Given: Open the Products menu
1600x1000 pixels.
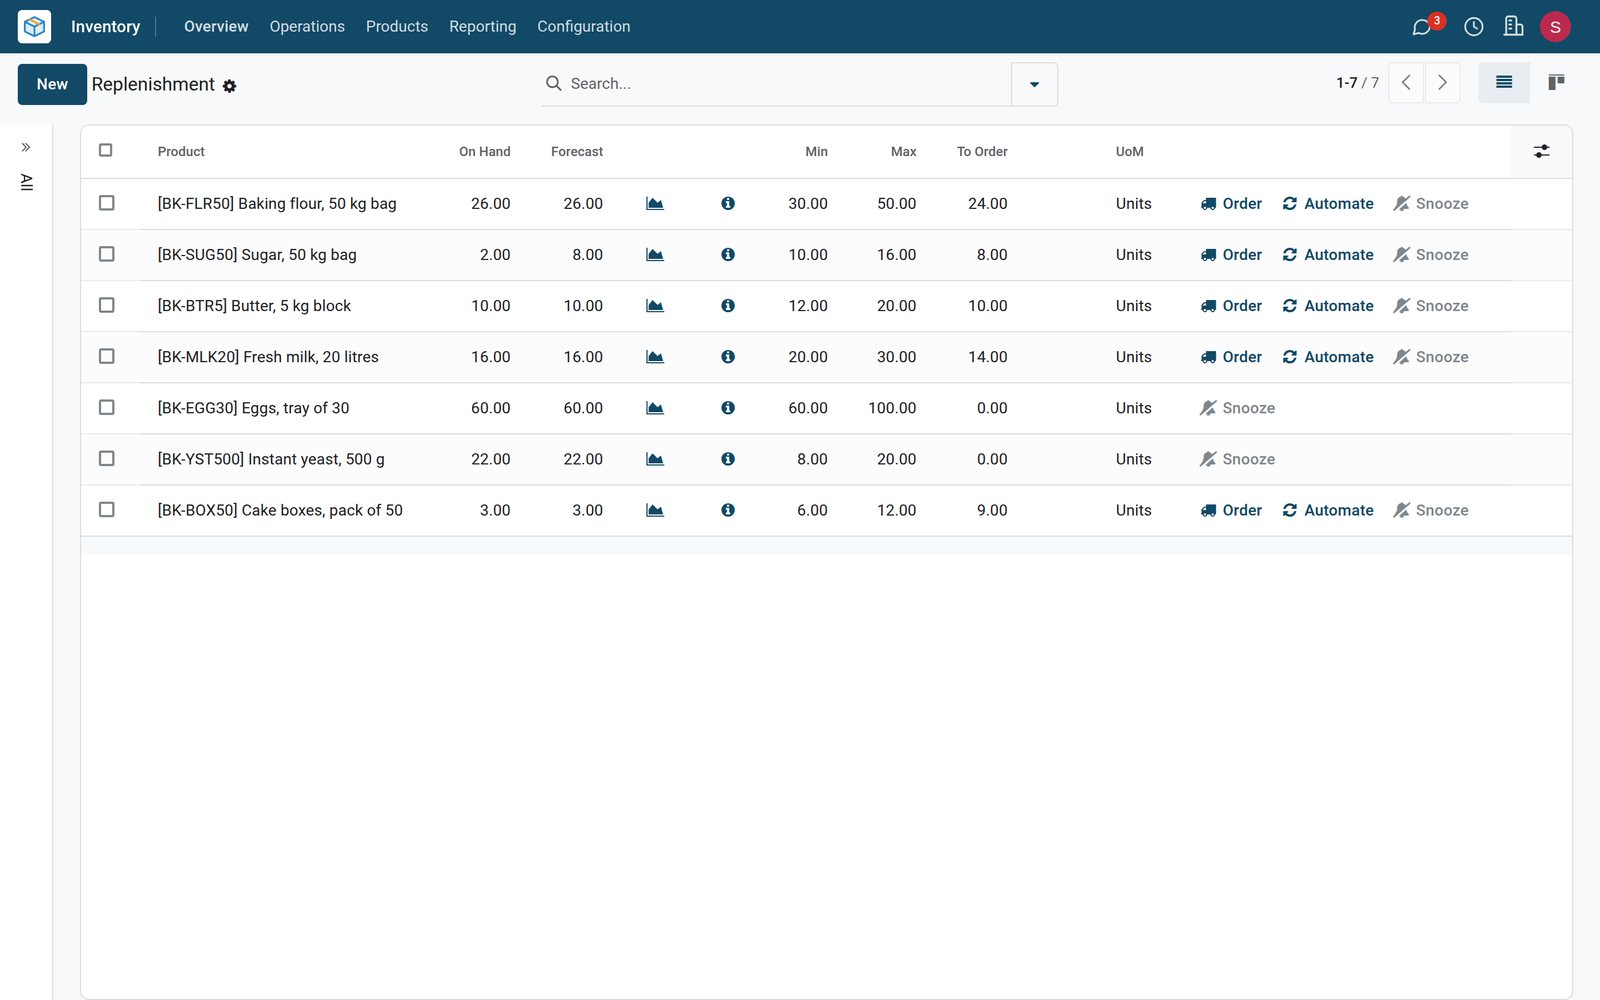Looking at the screenshot, I should point(397,27).
